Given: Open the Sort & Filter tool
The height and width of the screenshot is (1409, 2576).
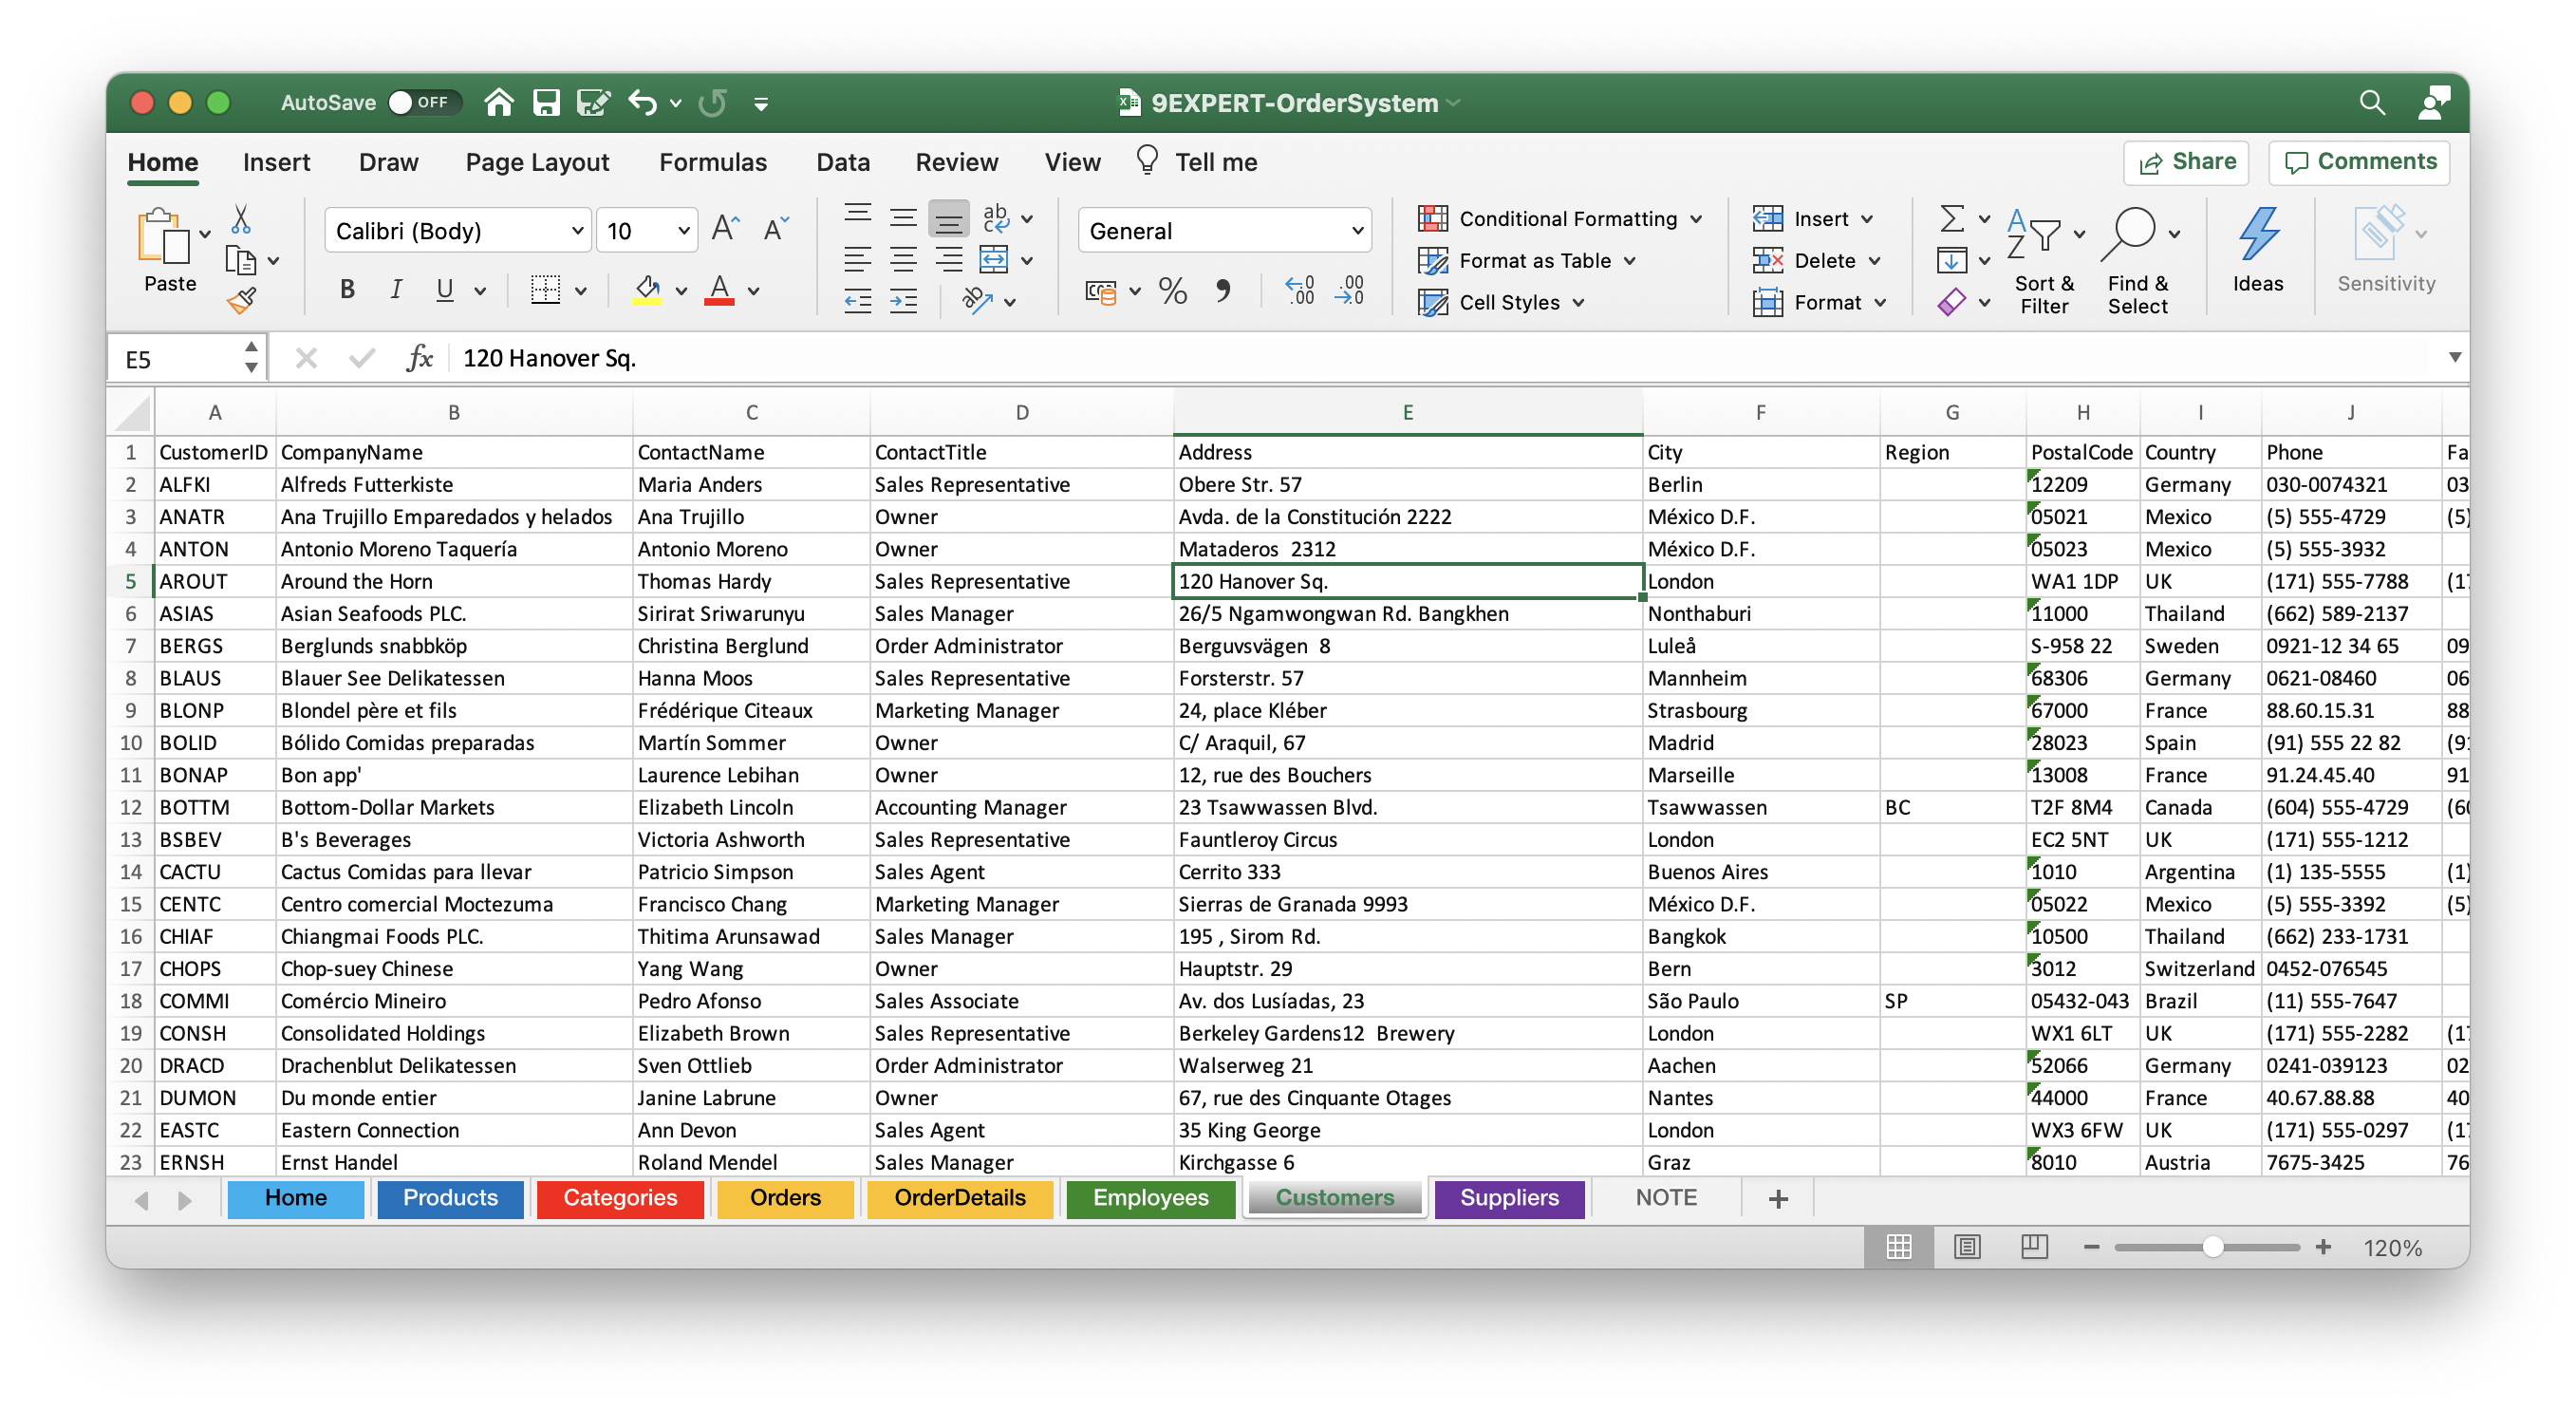Looking at the screenshot, I should [x=2044, y=260].
